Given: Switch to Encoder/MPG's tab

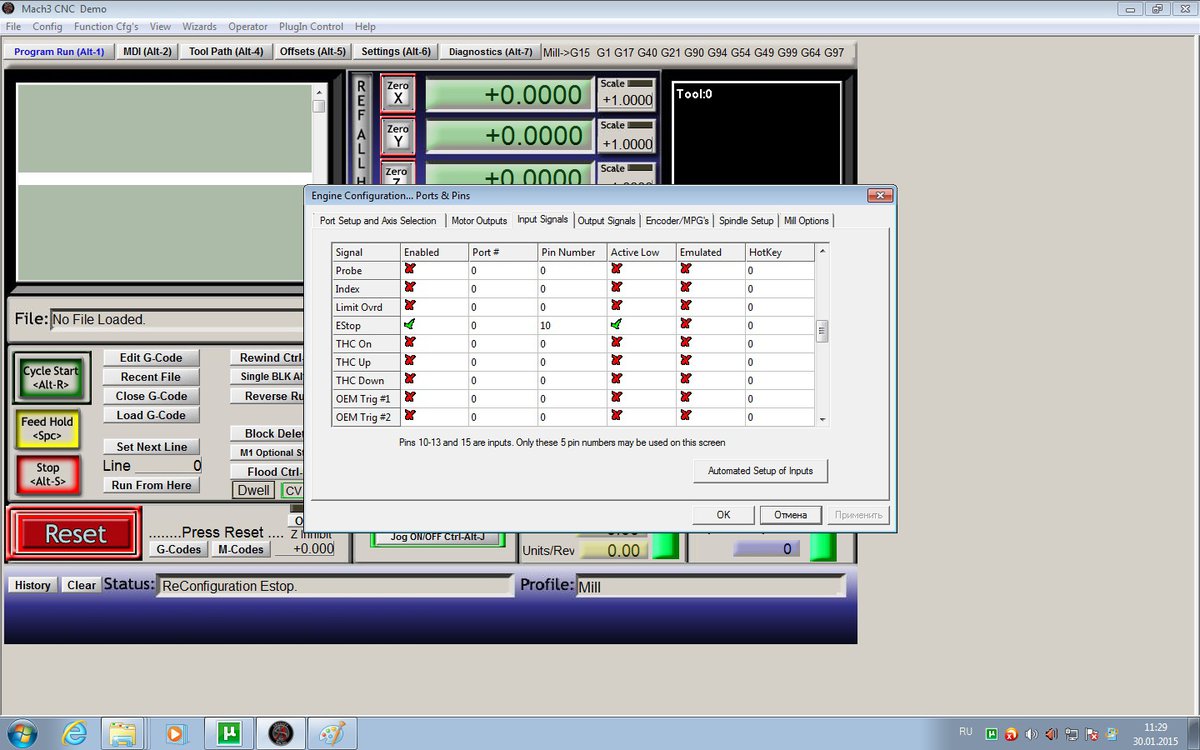Looking at the screenshot, I should pos(677,220).
